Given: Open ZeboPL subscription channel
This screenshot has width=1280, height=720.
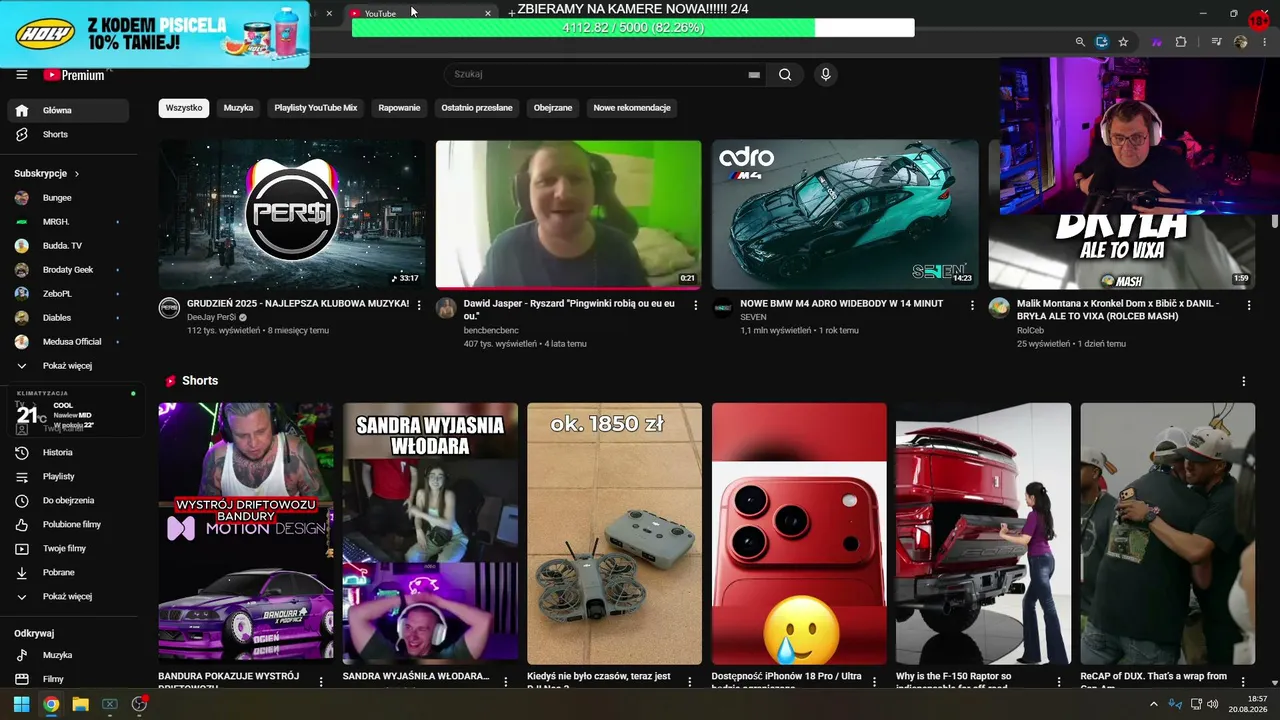Looking at the screenshot, I should pyautogui.click(x=68, y=294).
